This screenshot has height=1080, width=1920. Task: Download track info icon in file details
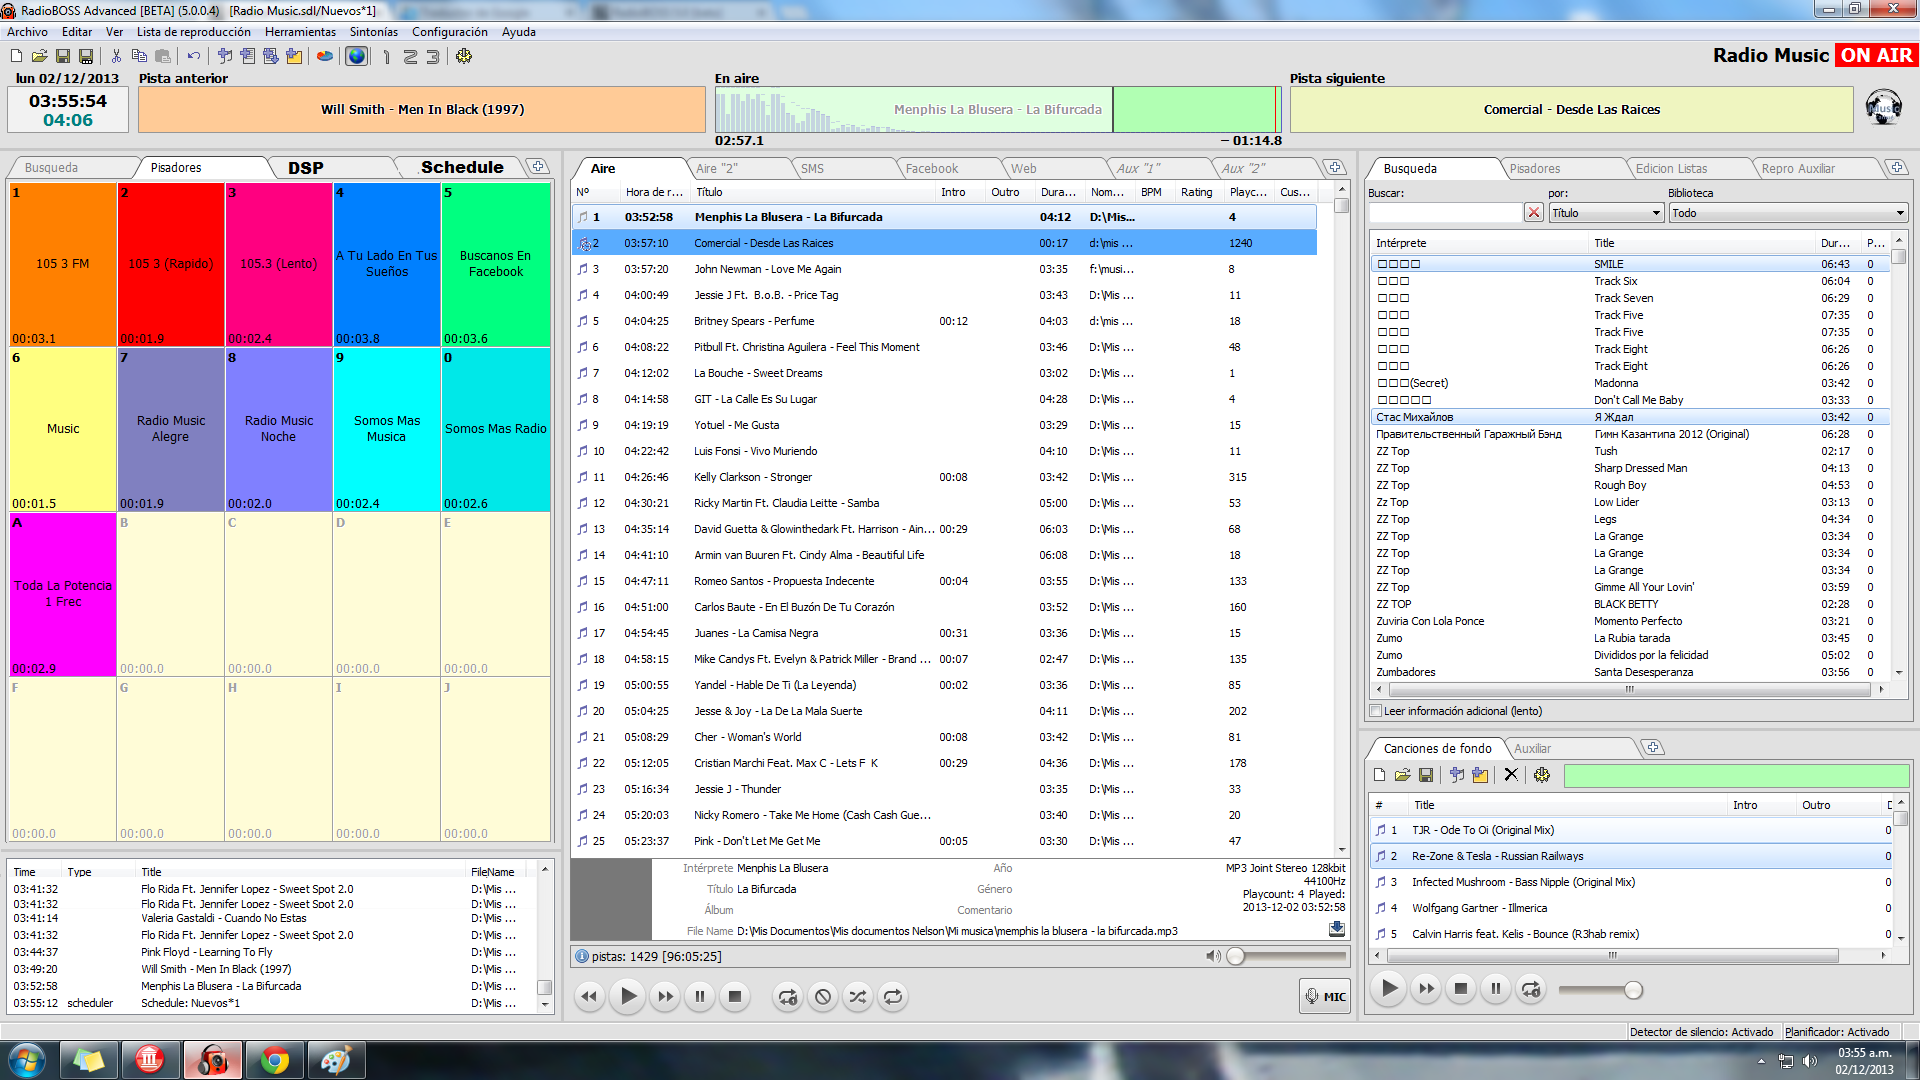click(1336, 929)
